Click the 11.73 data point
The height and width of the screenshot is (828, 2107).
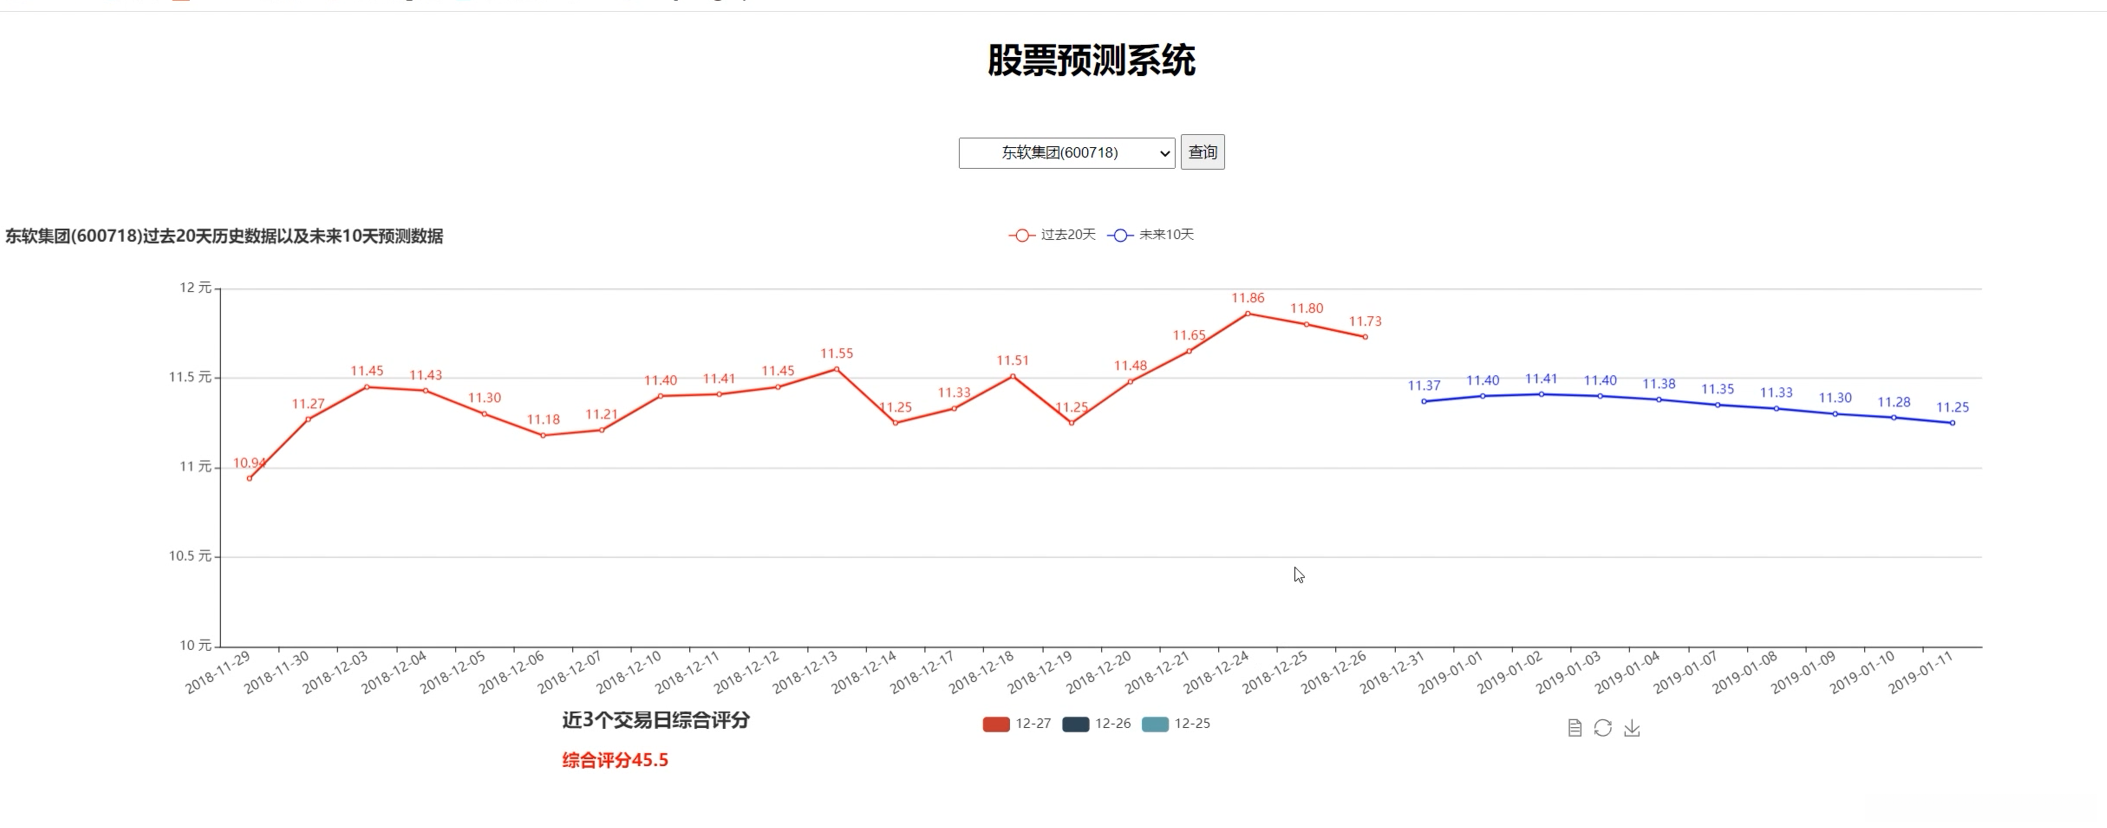pos(1366,337)
